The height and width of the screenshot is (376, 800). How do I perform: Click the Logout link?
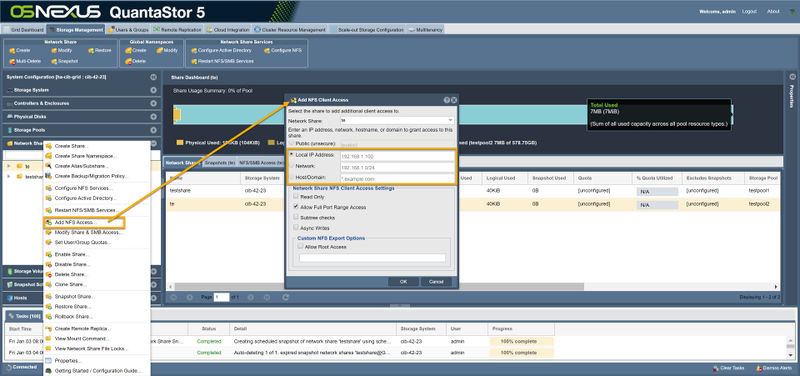(749, 11)
